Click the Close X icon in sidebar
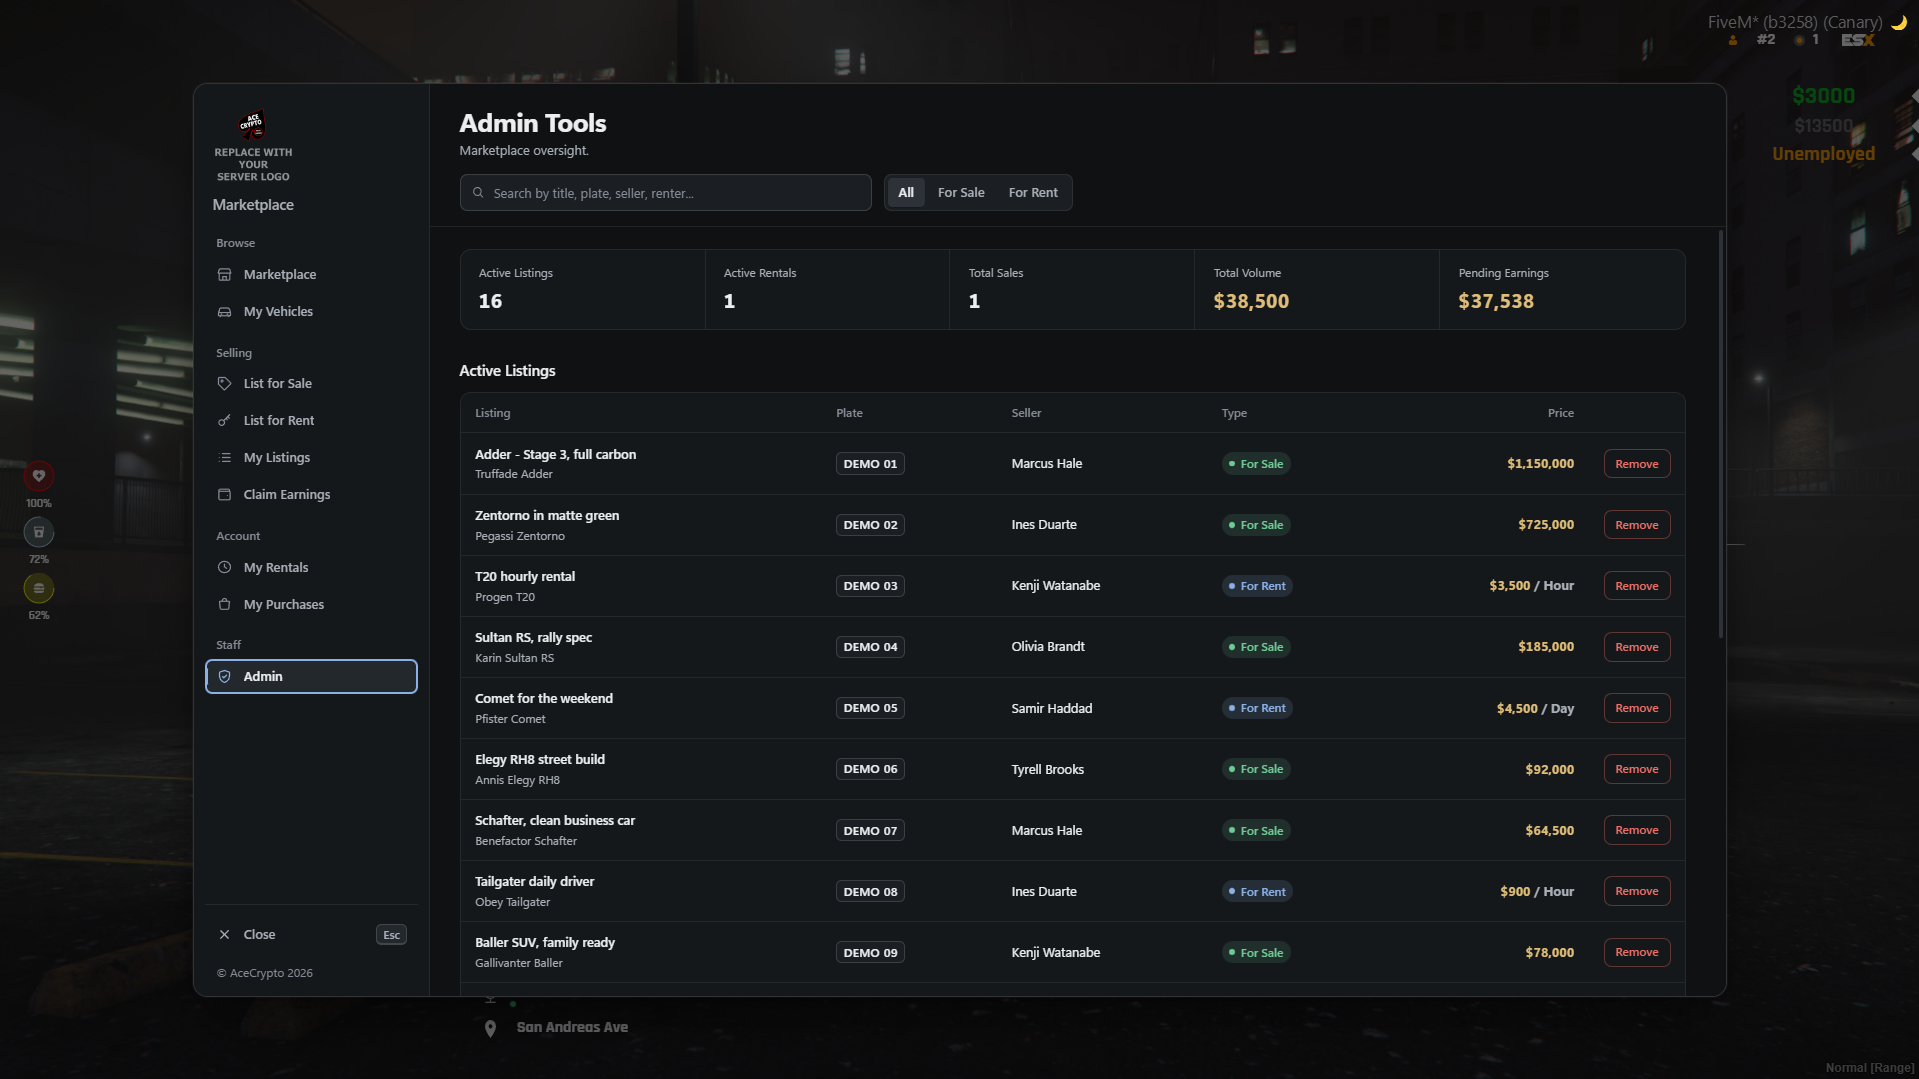The image size is (1919, 1079). click(x=224, y=934)
